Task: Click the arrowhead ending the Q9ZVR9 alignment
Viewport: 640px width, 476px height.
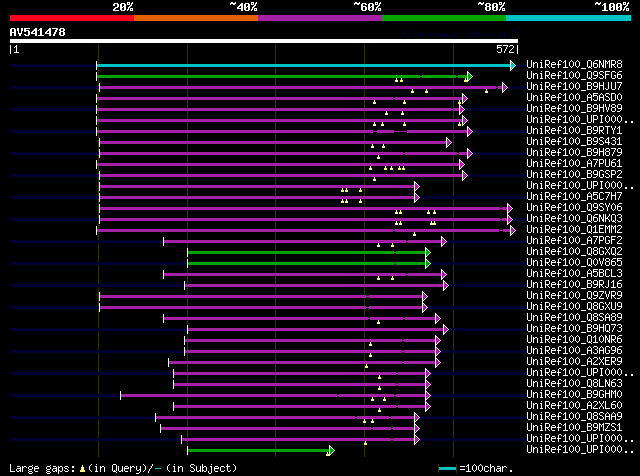Action: [424, 297]
